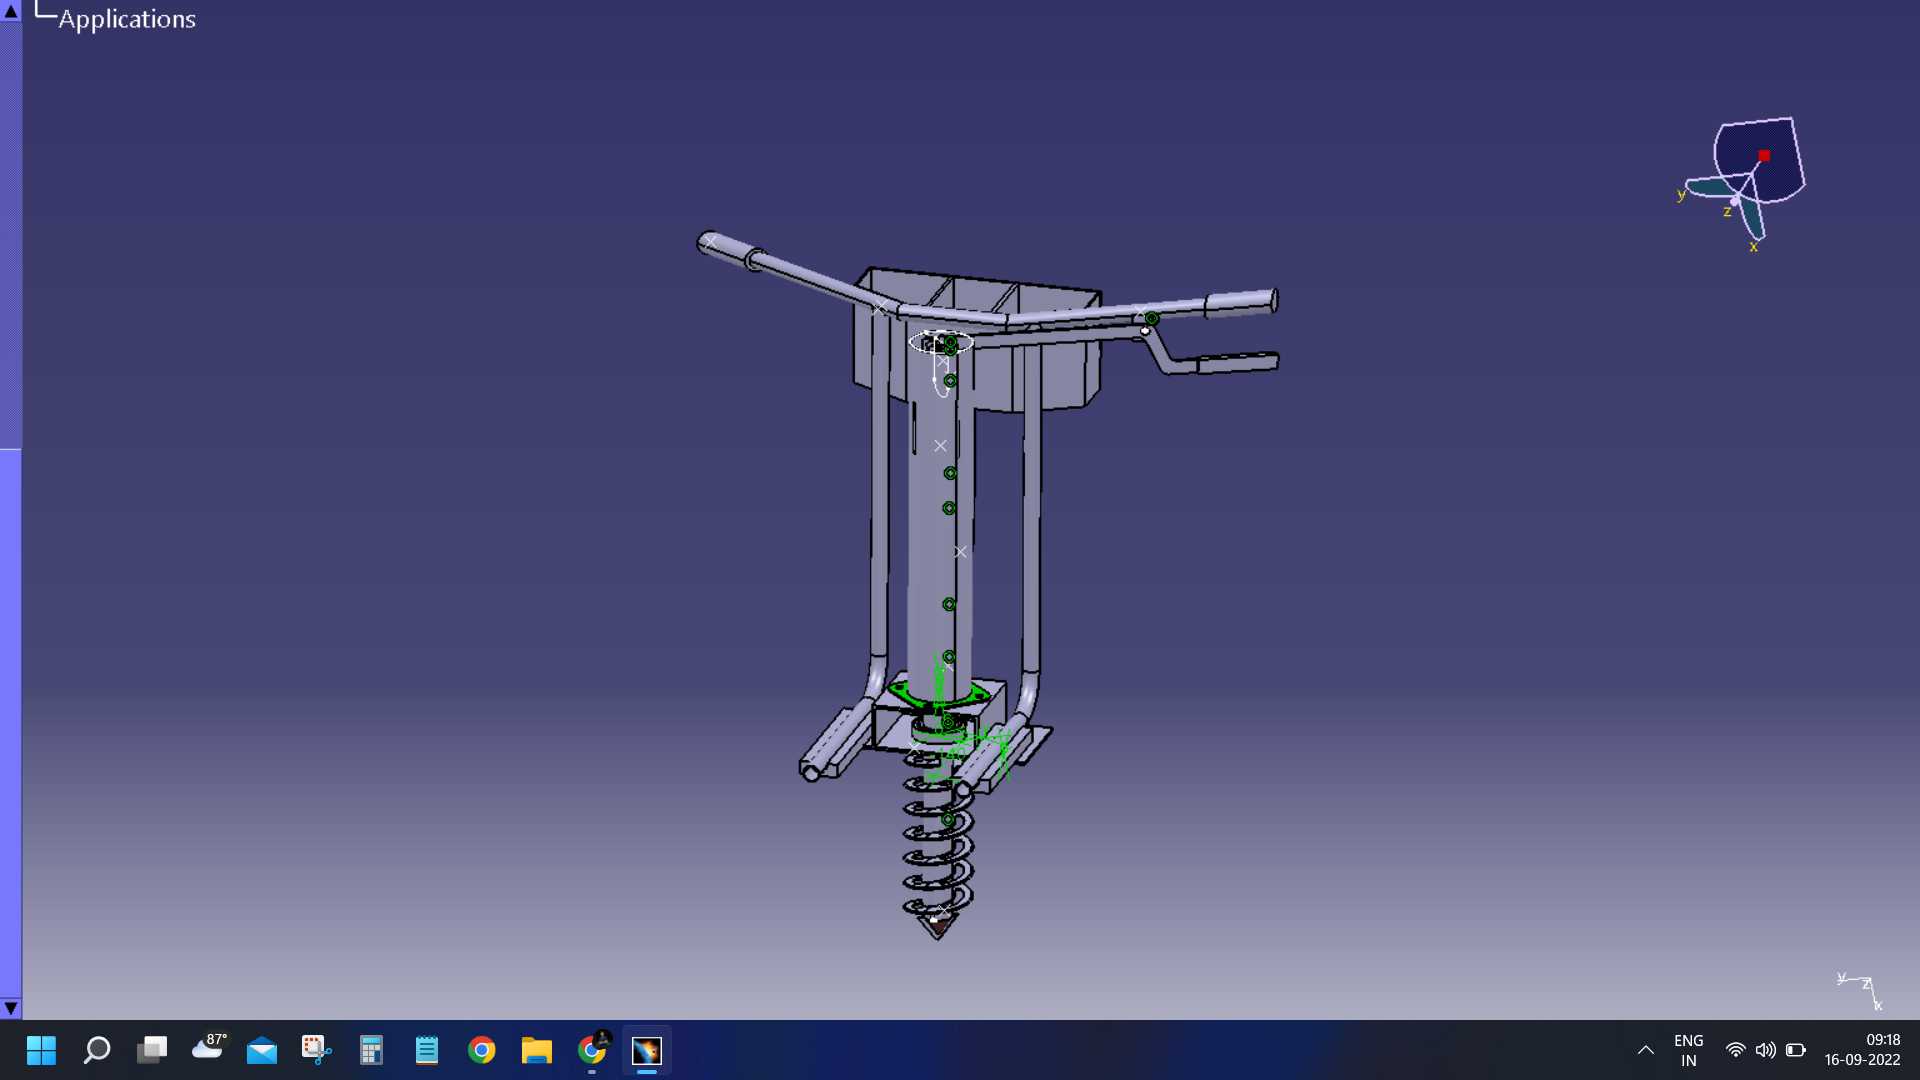
Task: Open Notepad from the taskbar
Action: (x=427, y=1050)
